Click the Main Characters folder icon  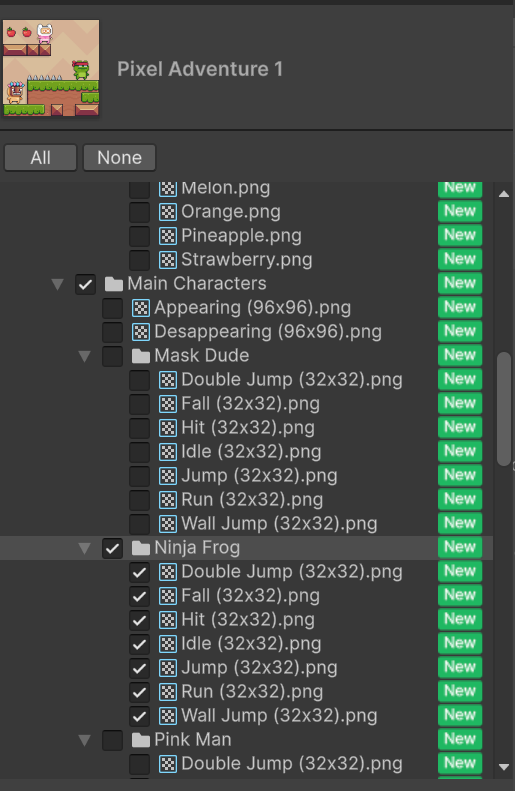click(x=114, y=284)
